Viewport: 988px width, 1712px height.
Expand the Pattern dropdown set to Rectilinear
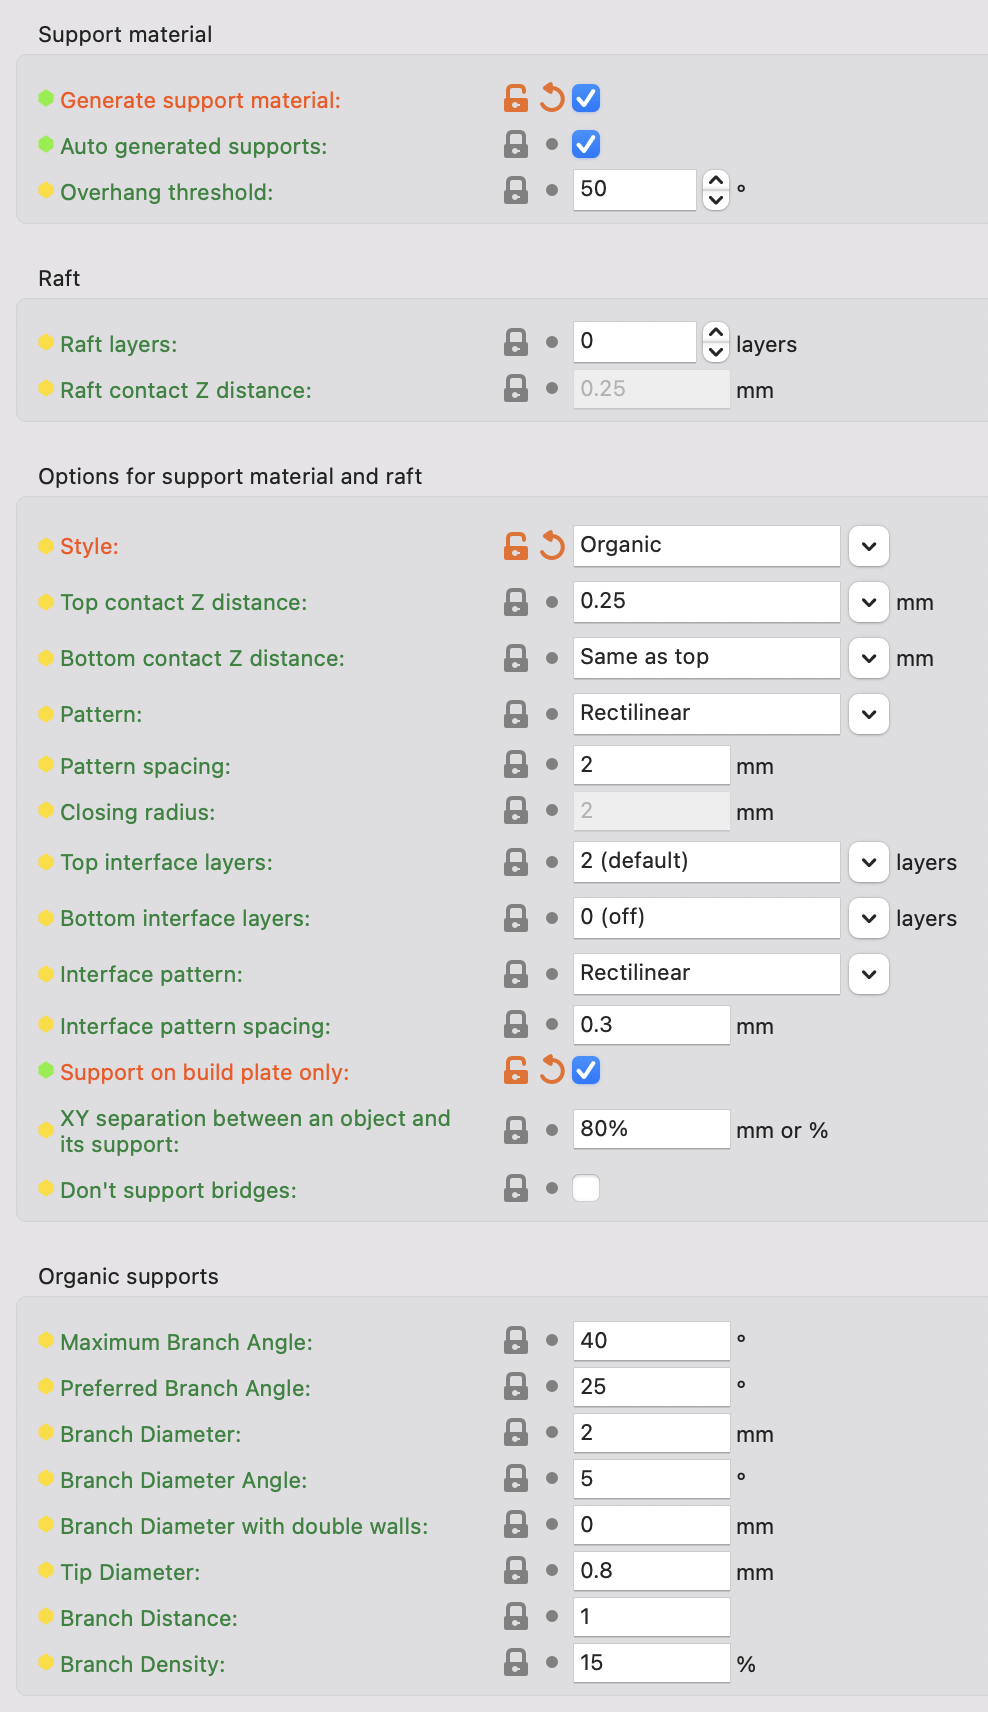868,714
